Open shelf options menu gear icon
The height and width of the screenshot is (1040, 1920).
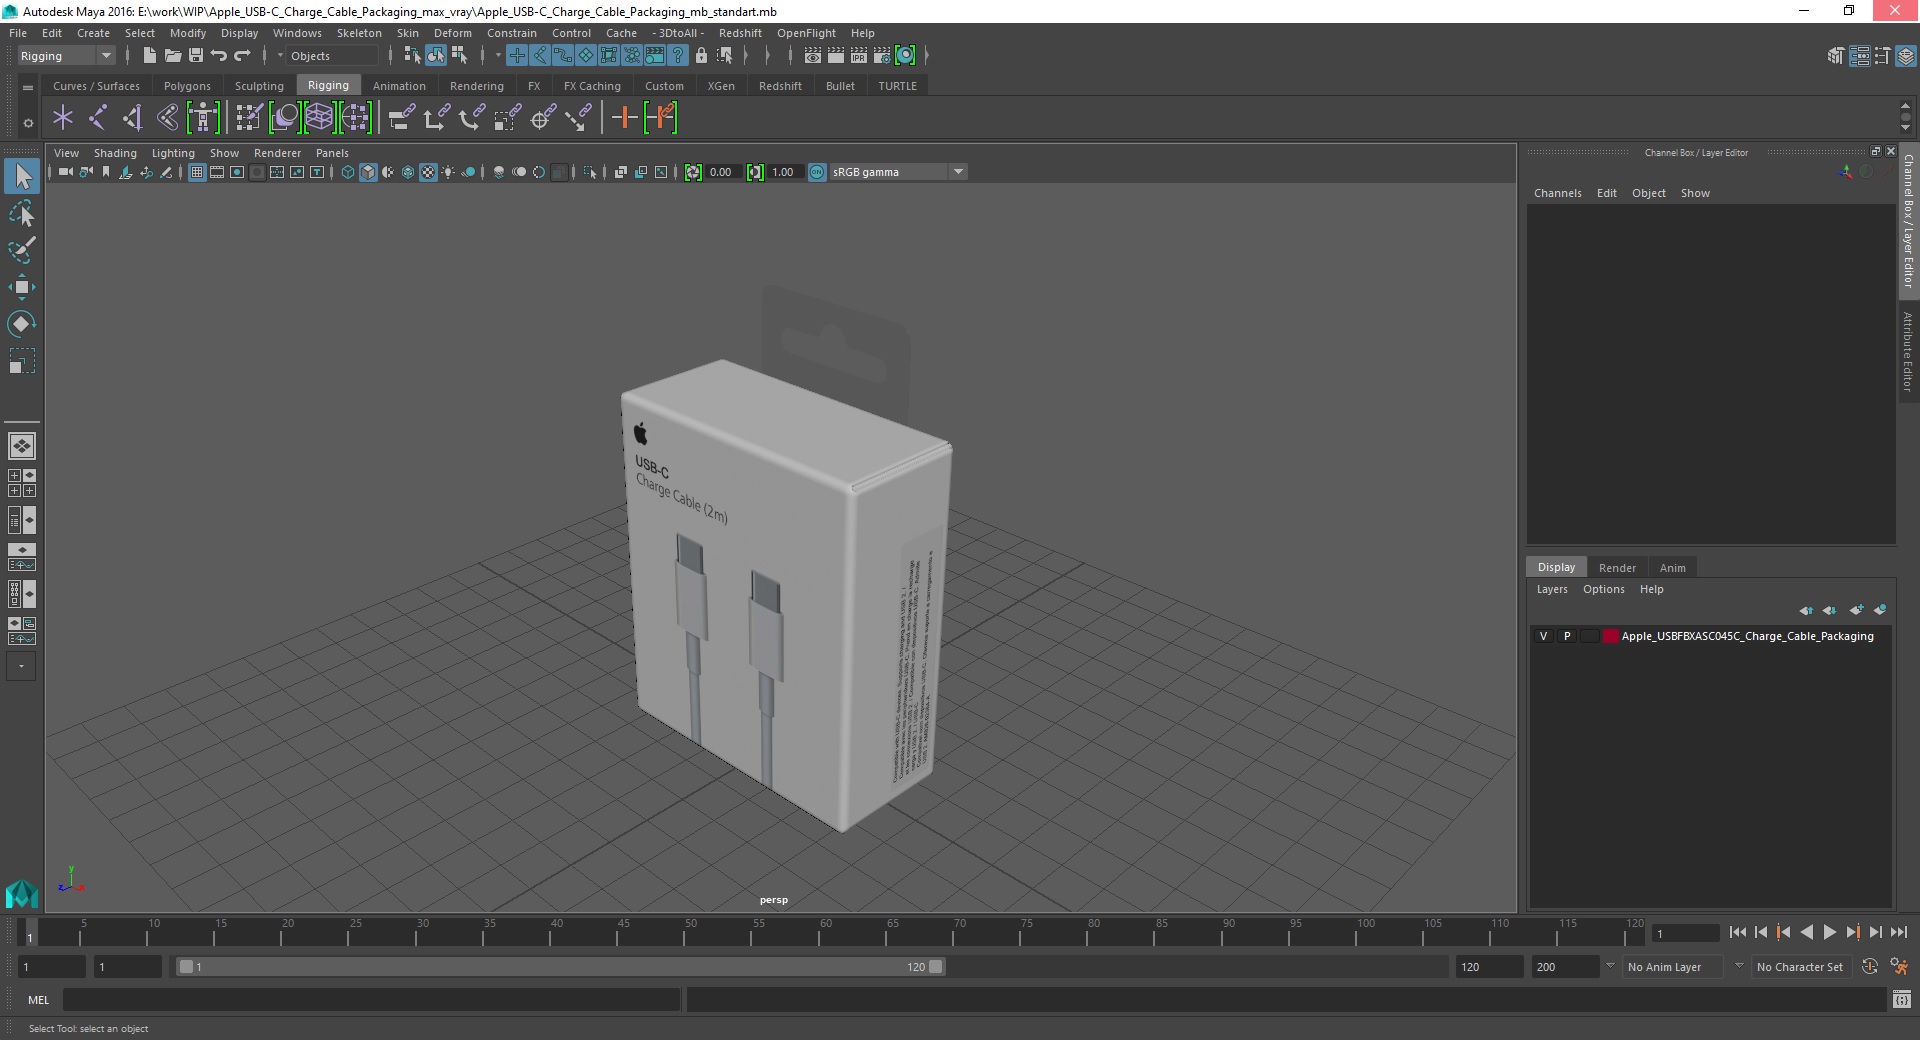pyautogui.click(x=28, y=124)
